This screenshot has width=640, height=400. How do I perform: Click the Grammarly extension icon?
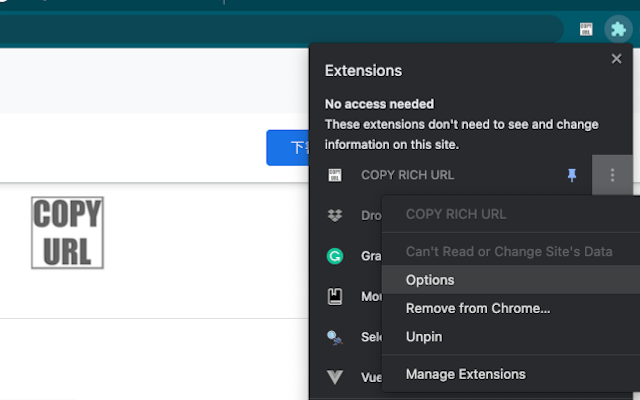point(335,256)
